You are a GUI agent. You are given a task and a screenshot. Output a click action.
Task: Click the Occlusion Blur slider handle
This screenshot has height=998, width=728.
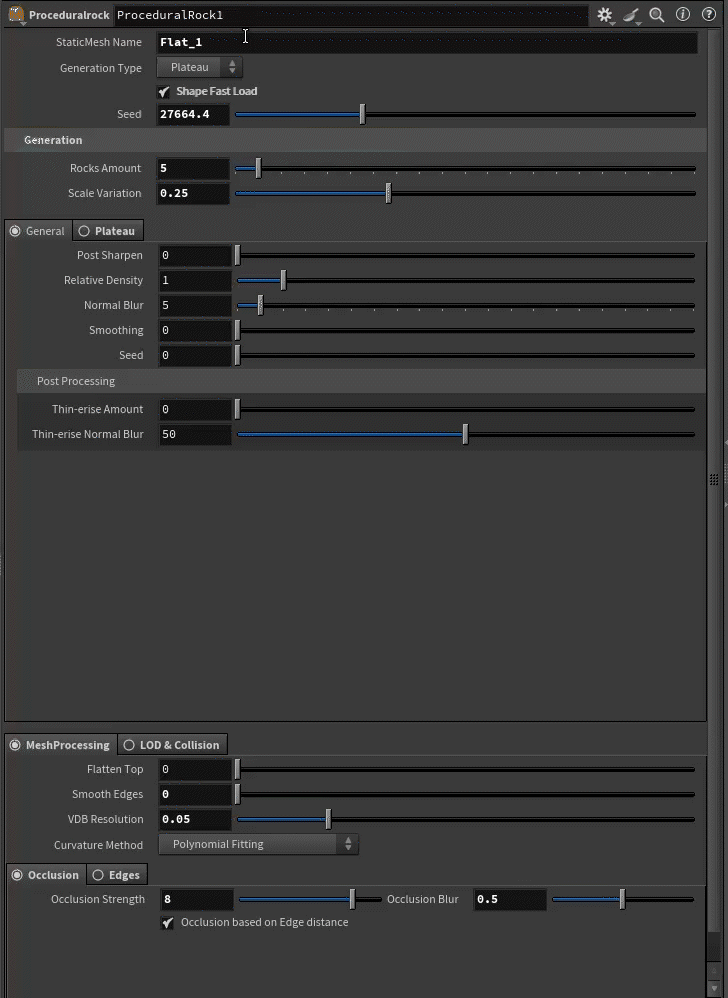[x=622, y=899]
